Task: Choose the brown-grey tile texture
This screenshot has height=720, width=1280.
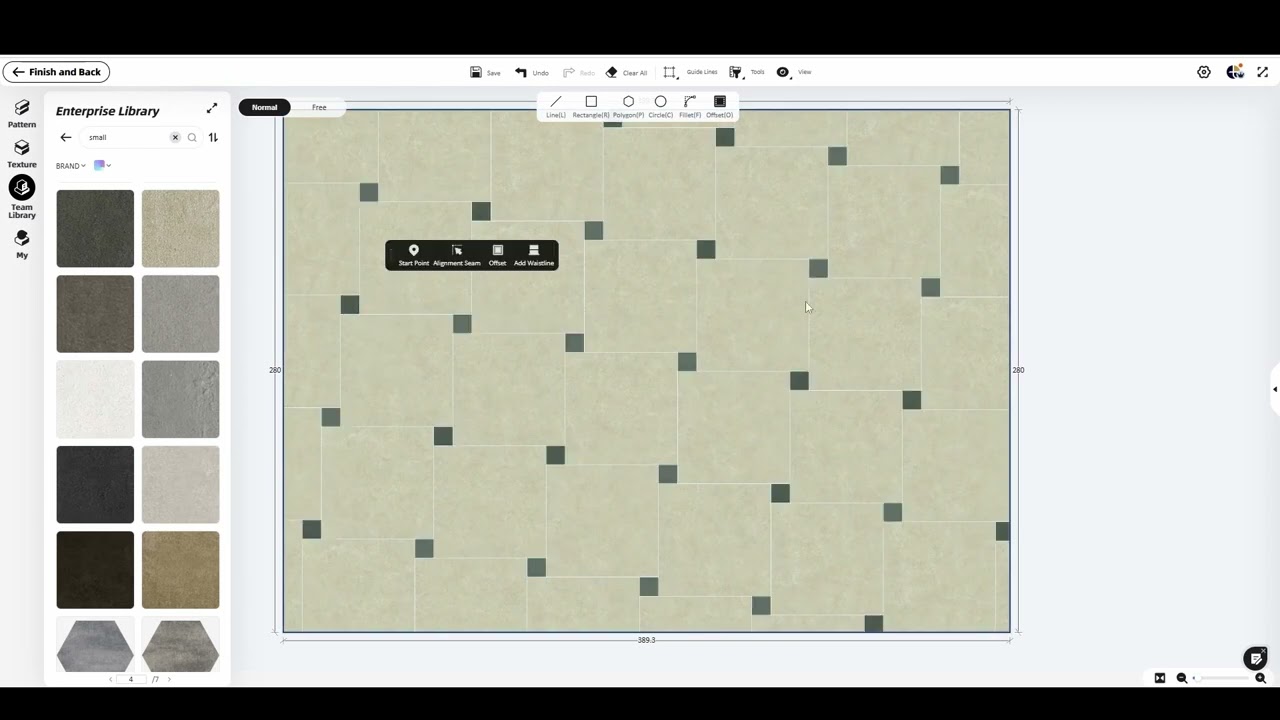Action: click(x=95, y=314)
